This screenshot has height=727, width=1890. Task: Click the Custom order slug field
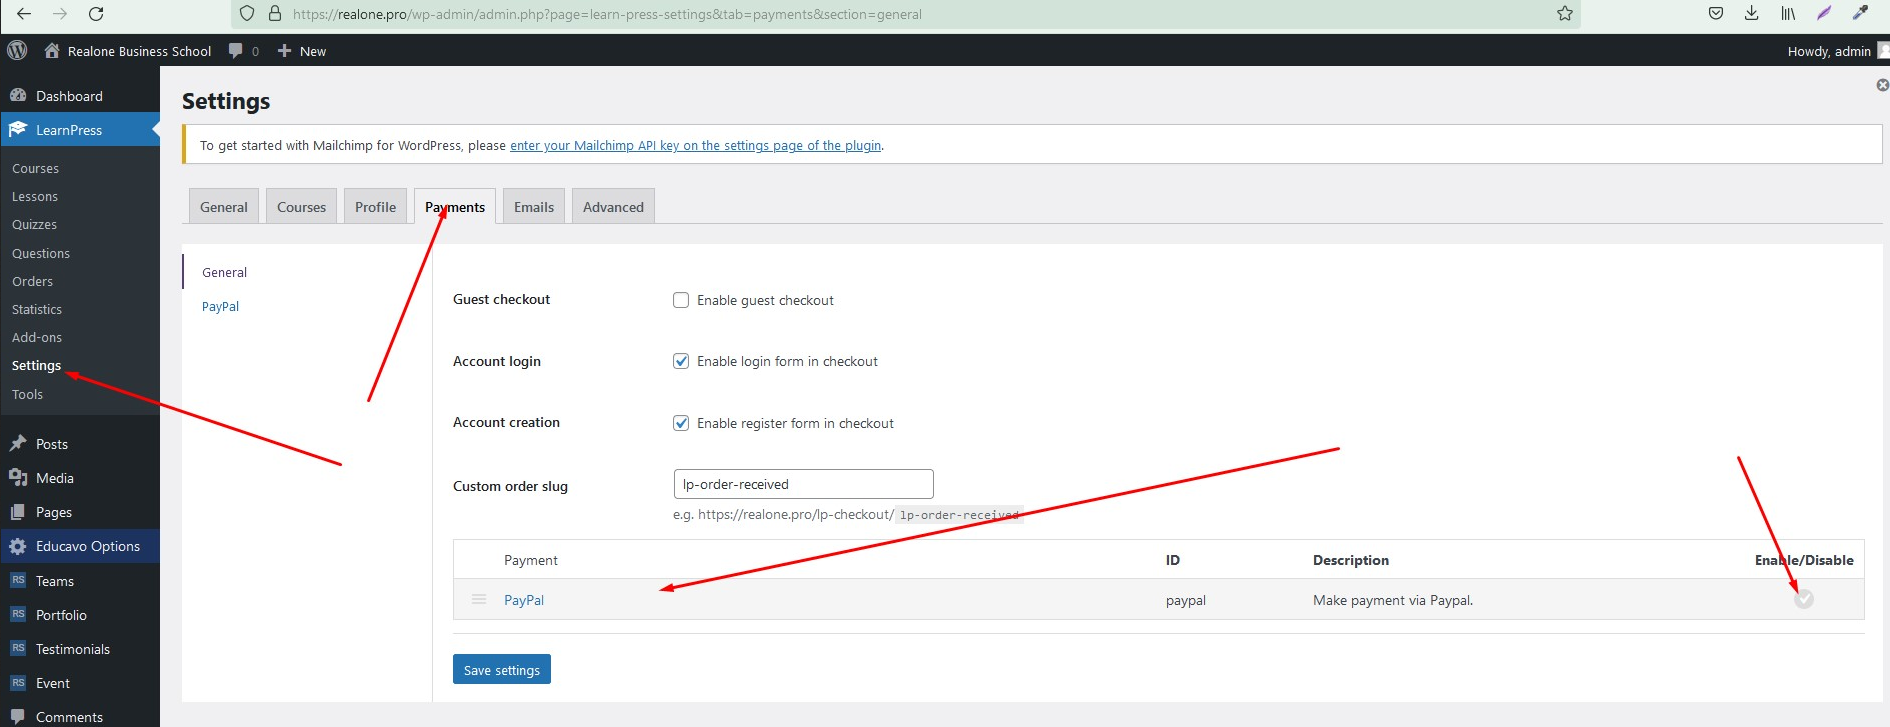click(804, 484)
